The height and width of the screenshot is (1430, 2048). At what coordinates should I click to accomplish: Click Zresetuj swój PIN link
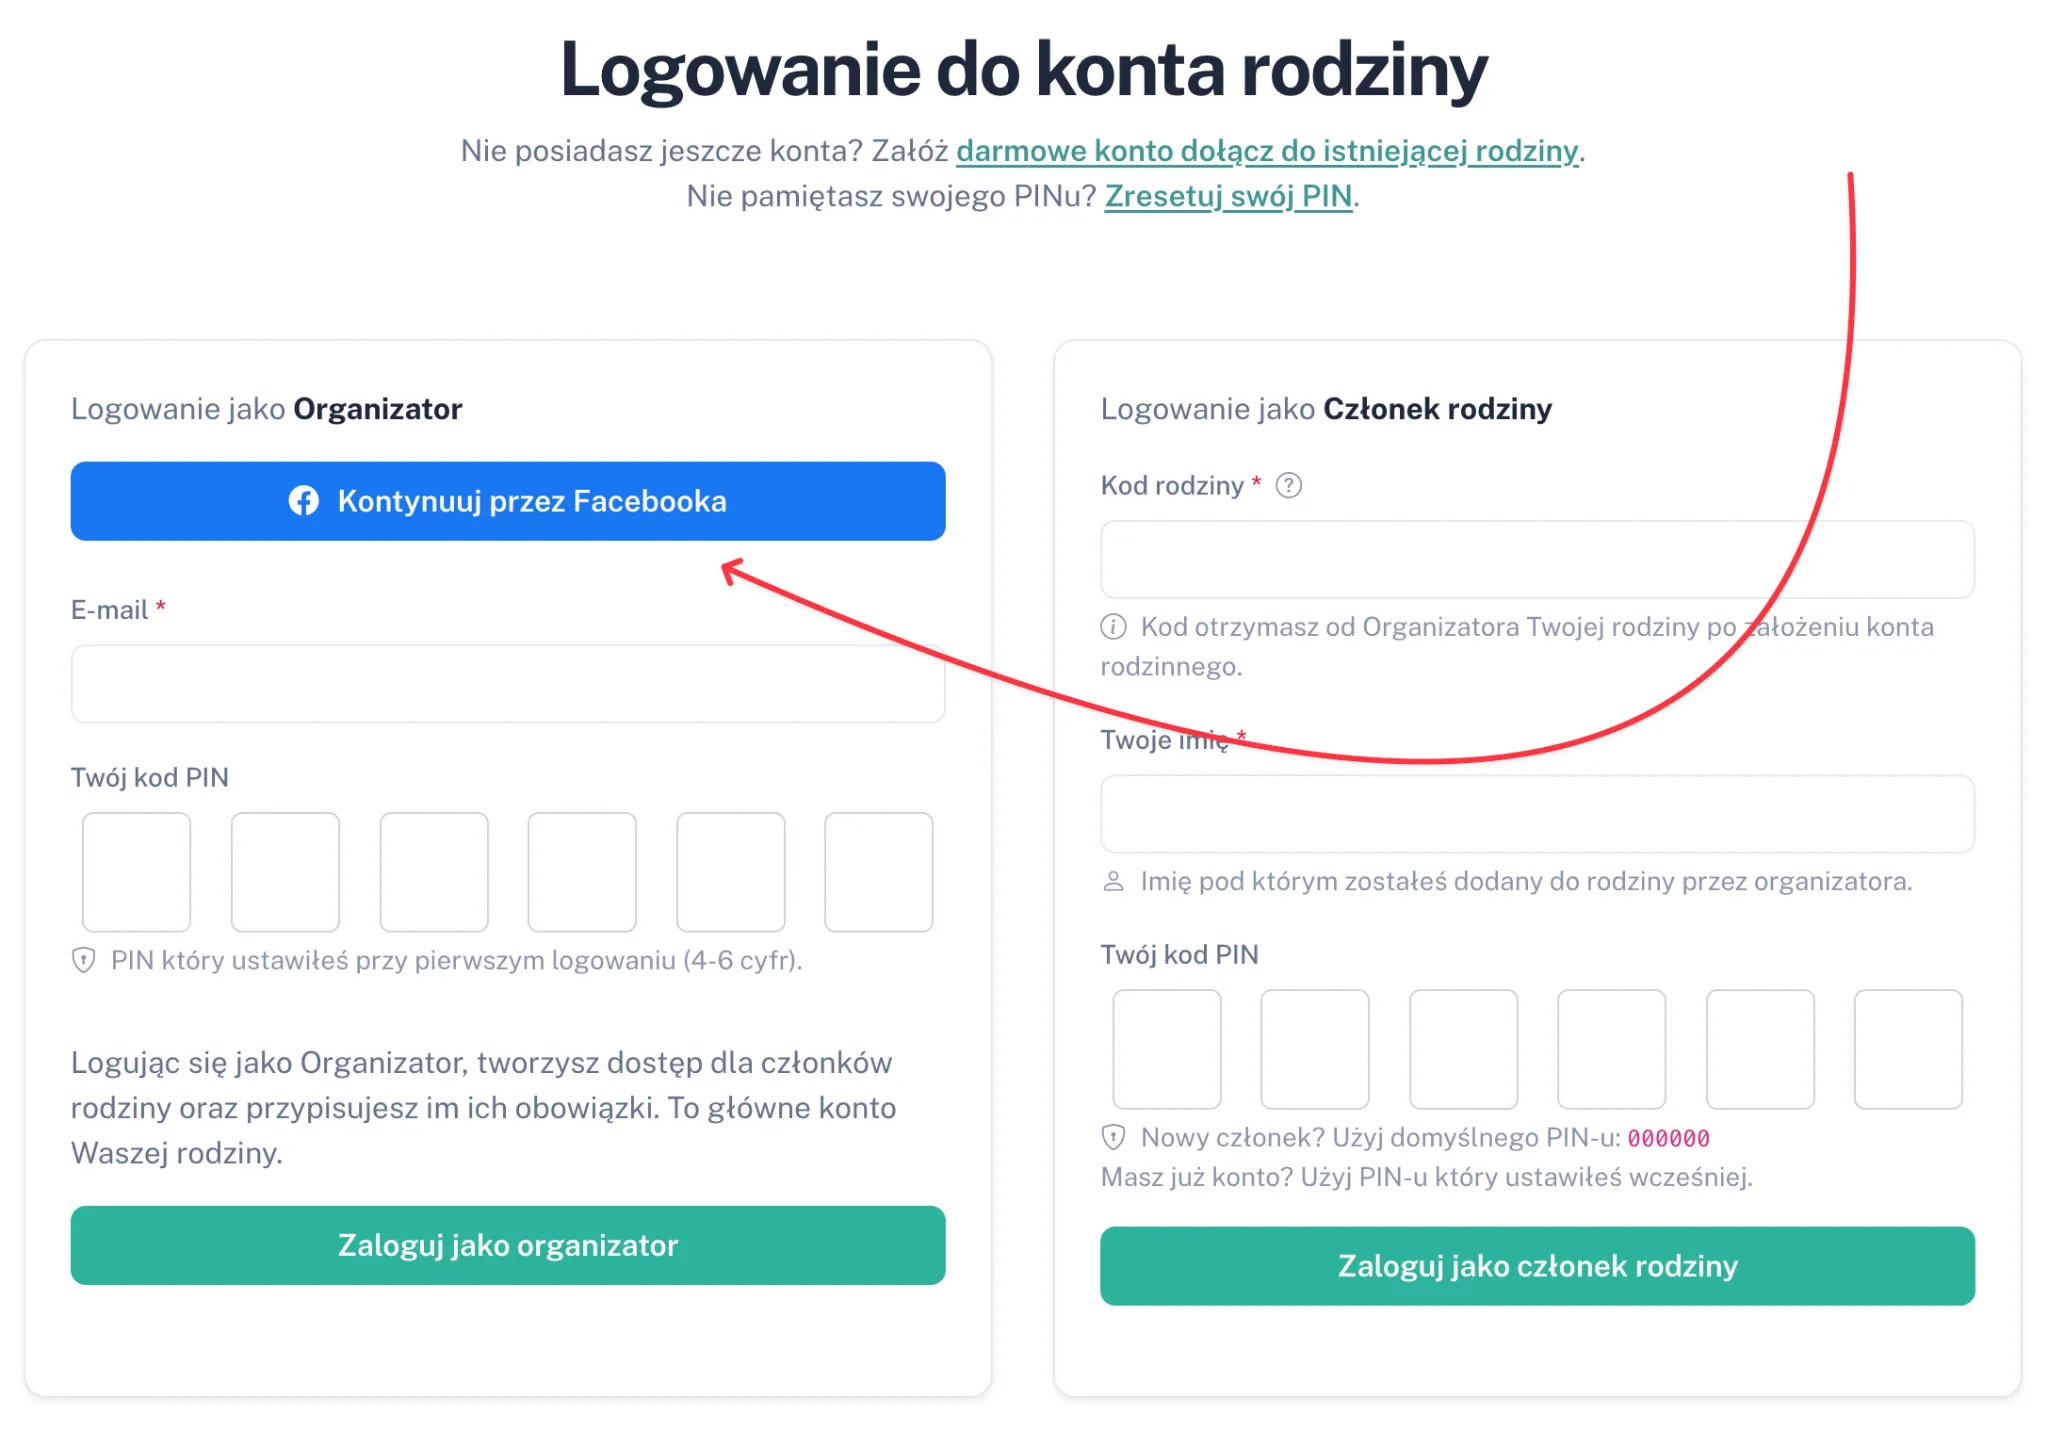pos(1229,196)
